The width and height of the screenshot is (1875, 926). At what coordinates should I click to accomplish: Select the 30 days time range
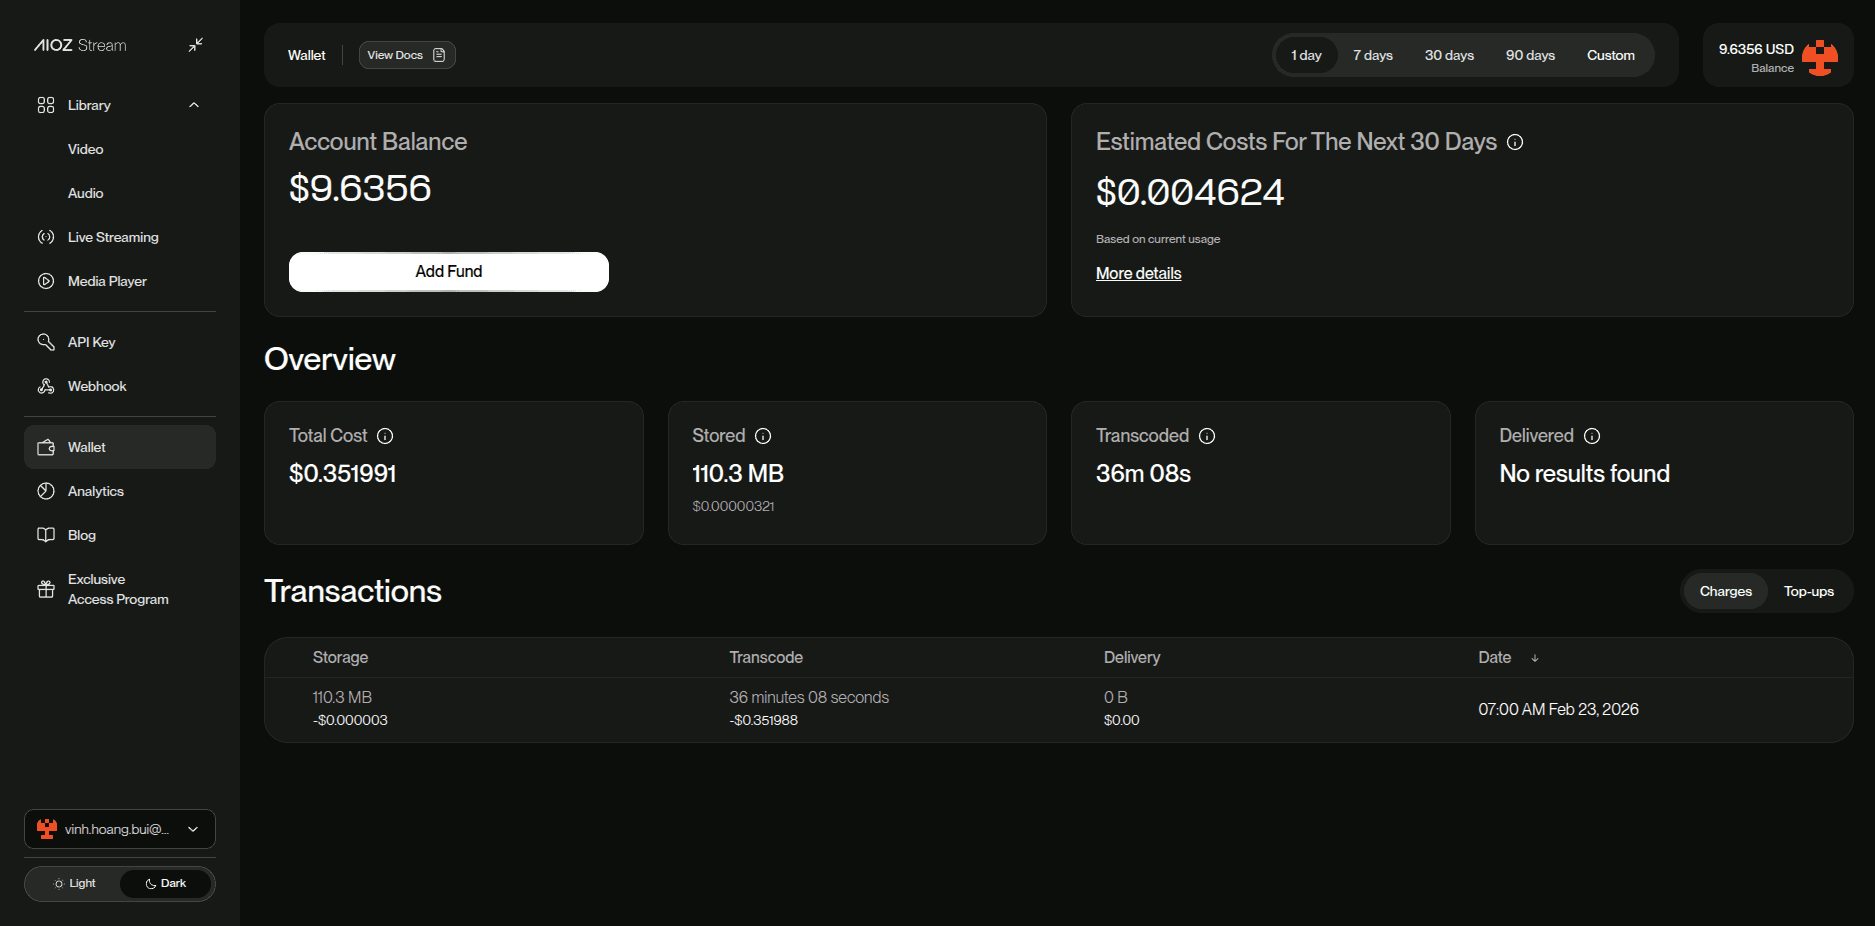1449,55
